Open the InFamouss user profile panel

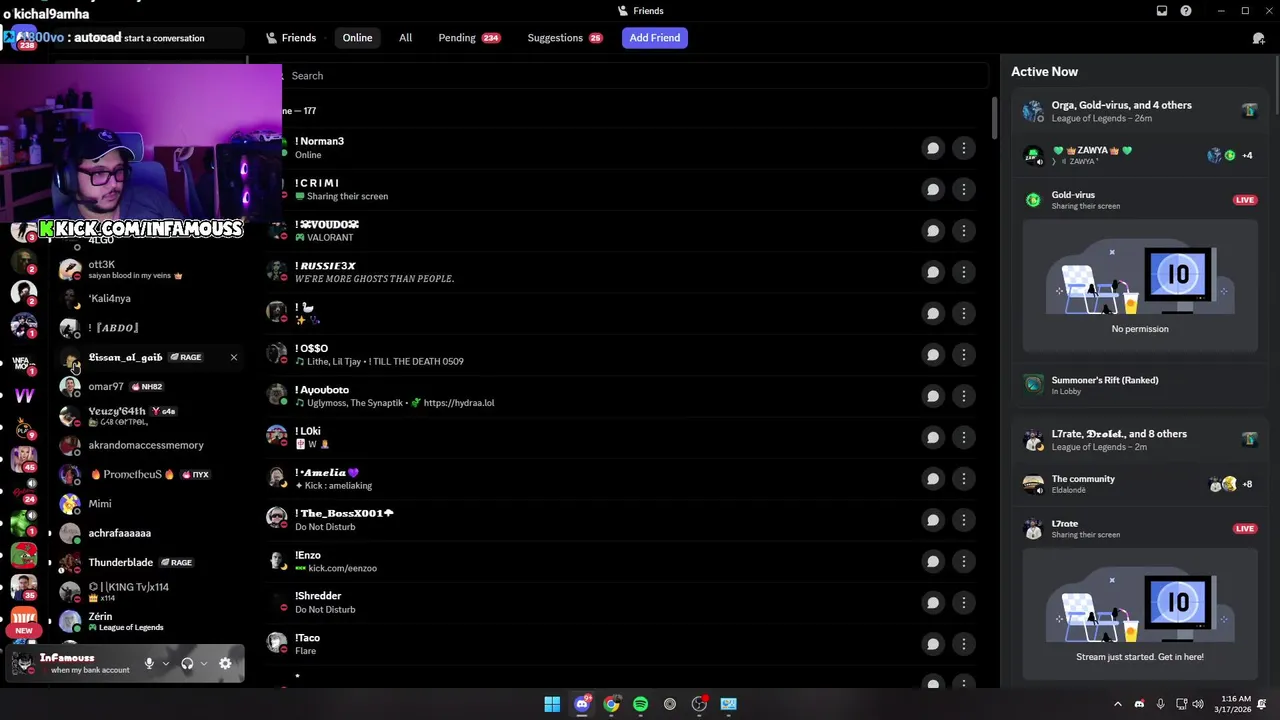(x=72, y=663)
